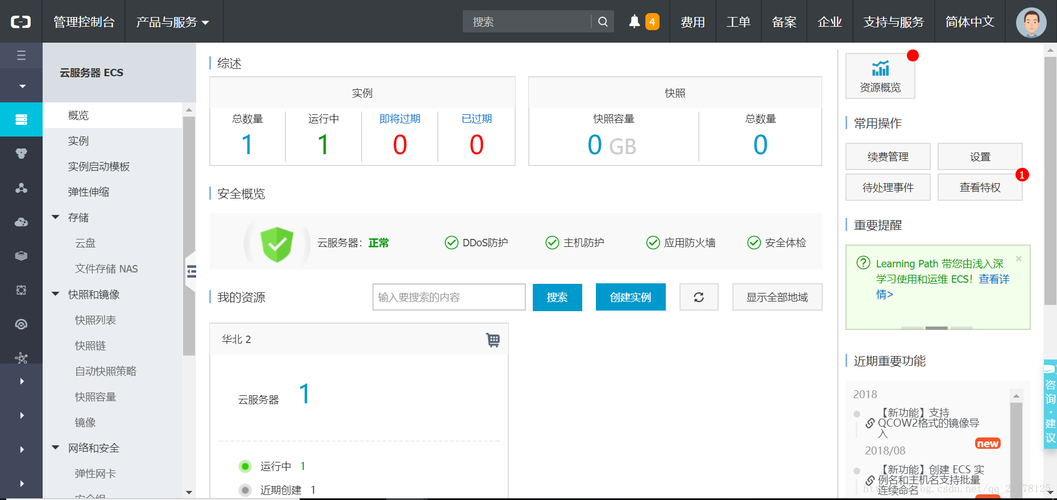This screenshot has height=500, width=1057.
Task: Close the Learning Path reminder with X
Action: pyautogui.click(x=1019, y=258)
